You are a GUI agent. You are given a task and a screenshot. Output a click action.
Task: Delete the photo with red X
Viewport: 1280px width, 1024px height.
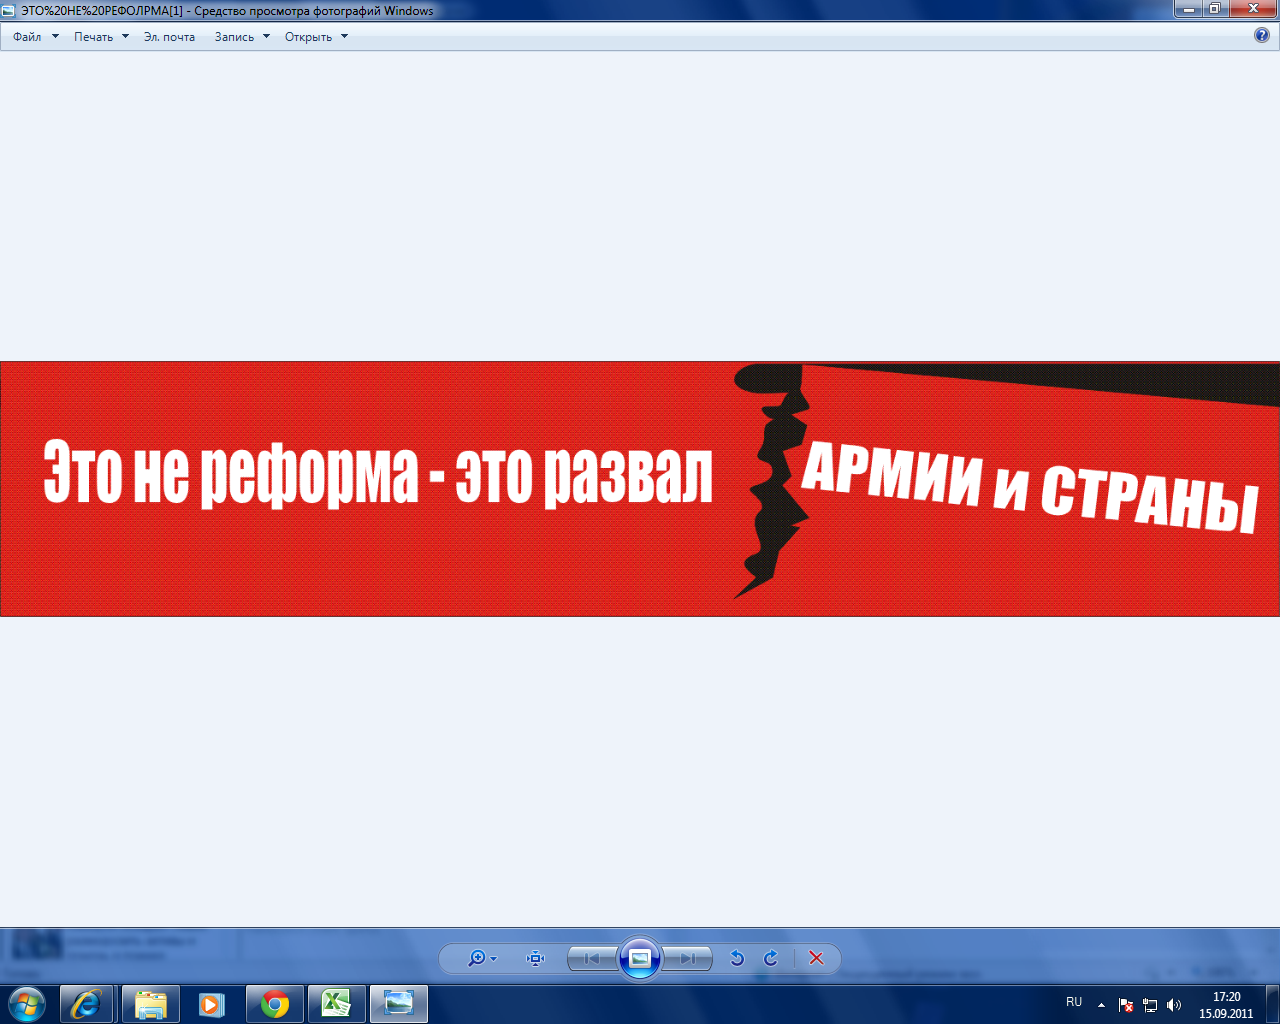[x=816, y=958]
